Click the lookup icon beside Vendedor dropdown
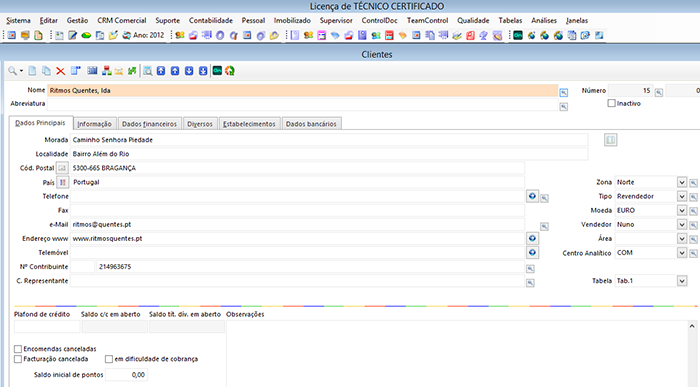Viewport: 700px width, 387px height. pyautogui.click(x=693, y=225)
